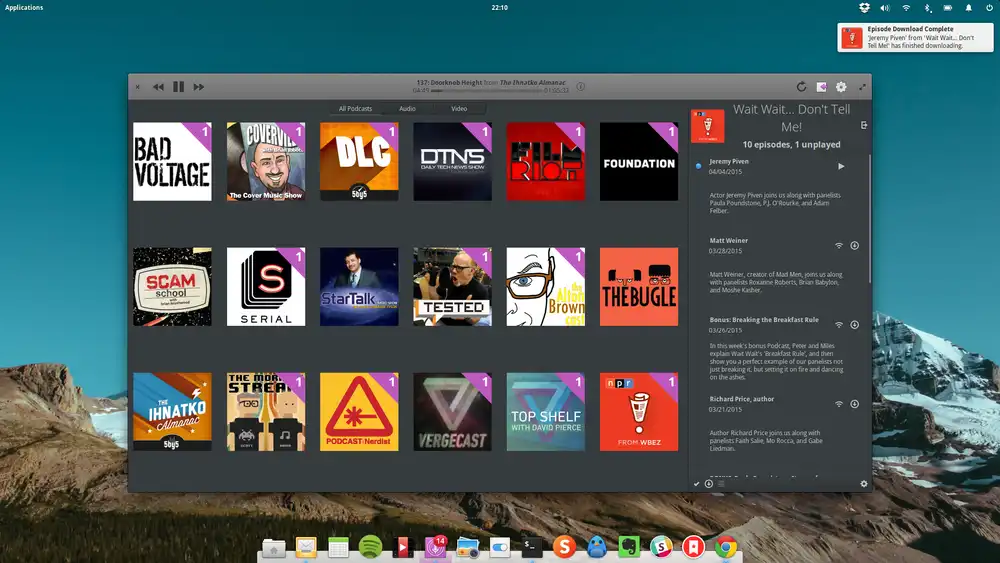This screenshot has height=563, width=1000.
Task: Open the list icon at sidebar bottom
Action: click(721, 484)
